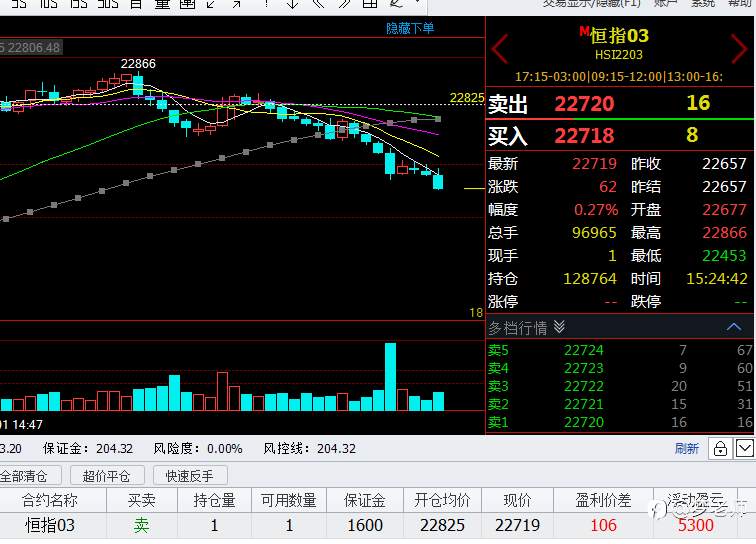Click the 恒指03 contract title
Image resolution: width=756 pixels, height=544 pixels.
[619, 36]
